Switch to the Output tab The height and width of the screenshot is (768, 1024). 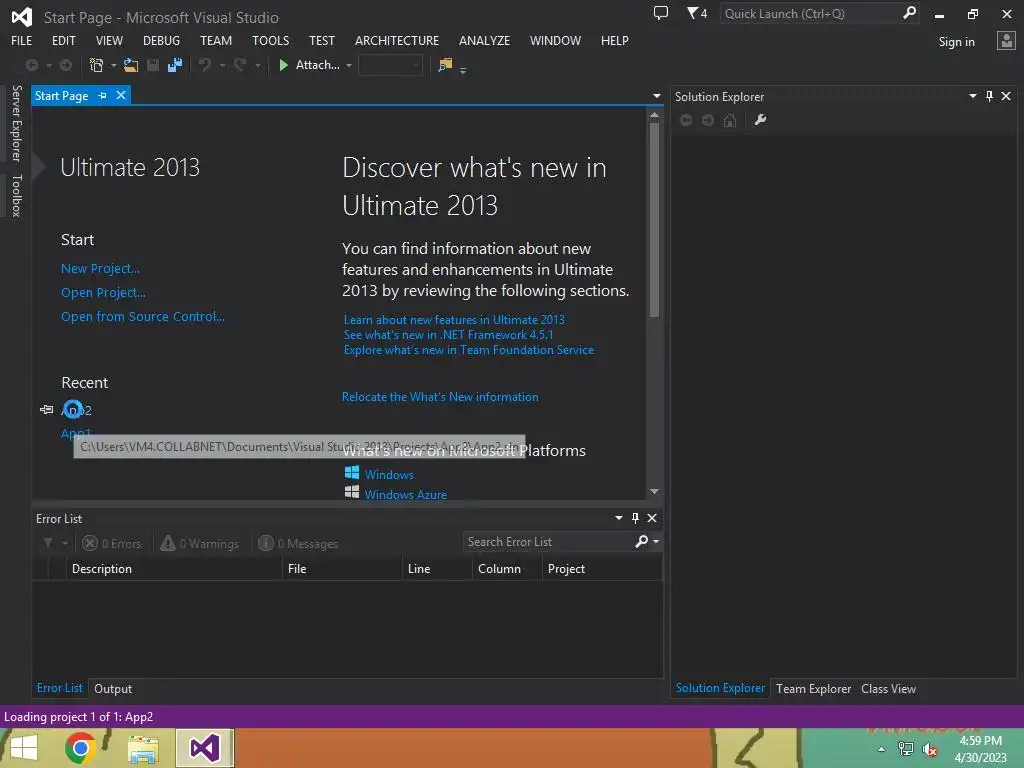click(113, 688)
